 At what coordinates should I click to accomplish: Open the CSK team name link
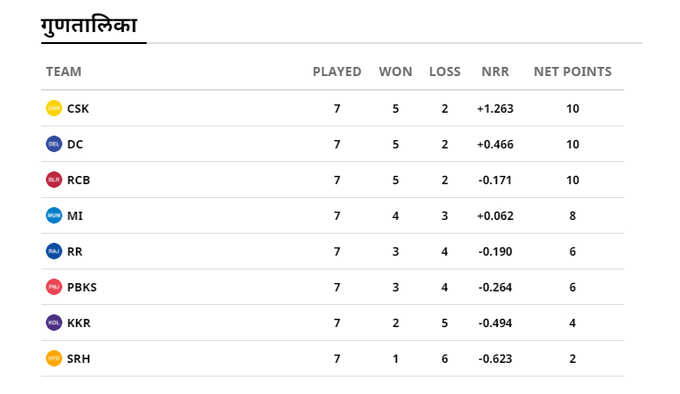(78, 108)
